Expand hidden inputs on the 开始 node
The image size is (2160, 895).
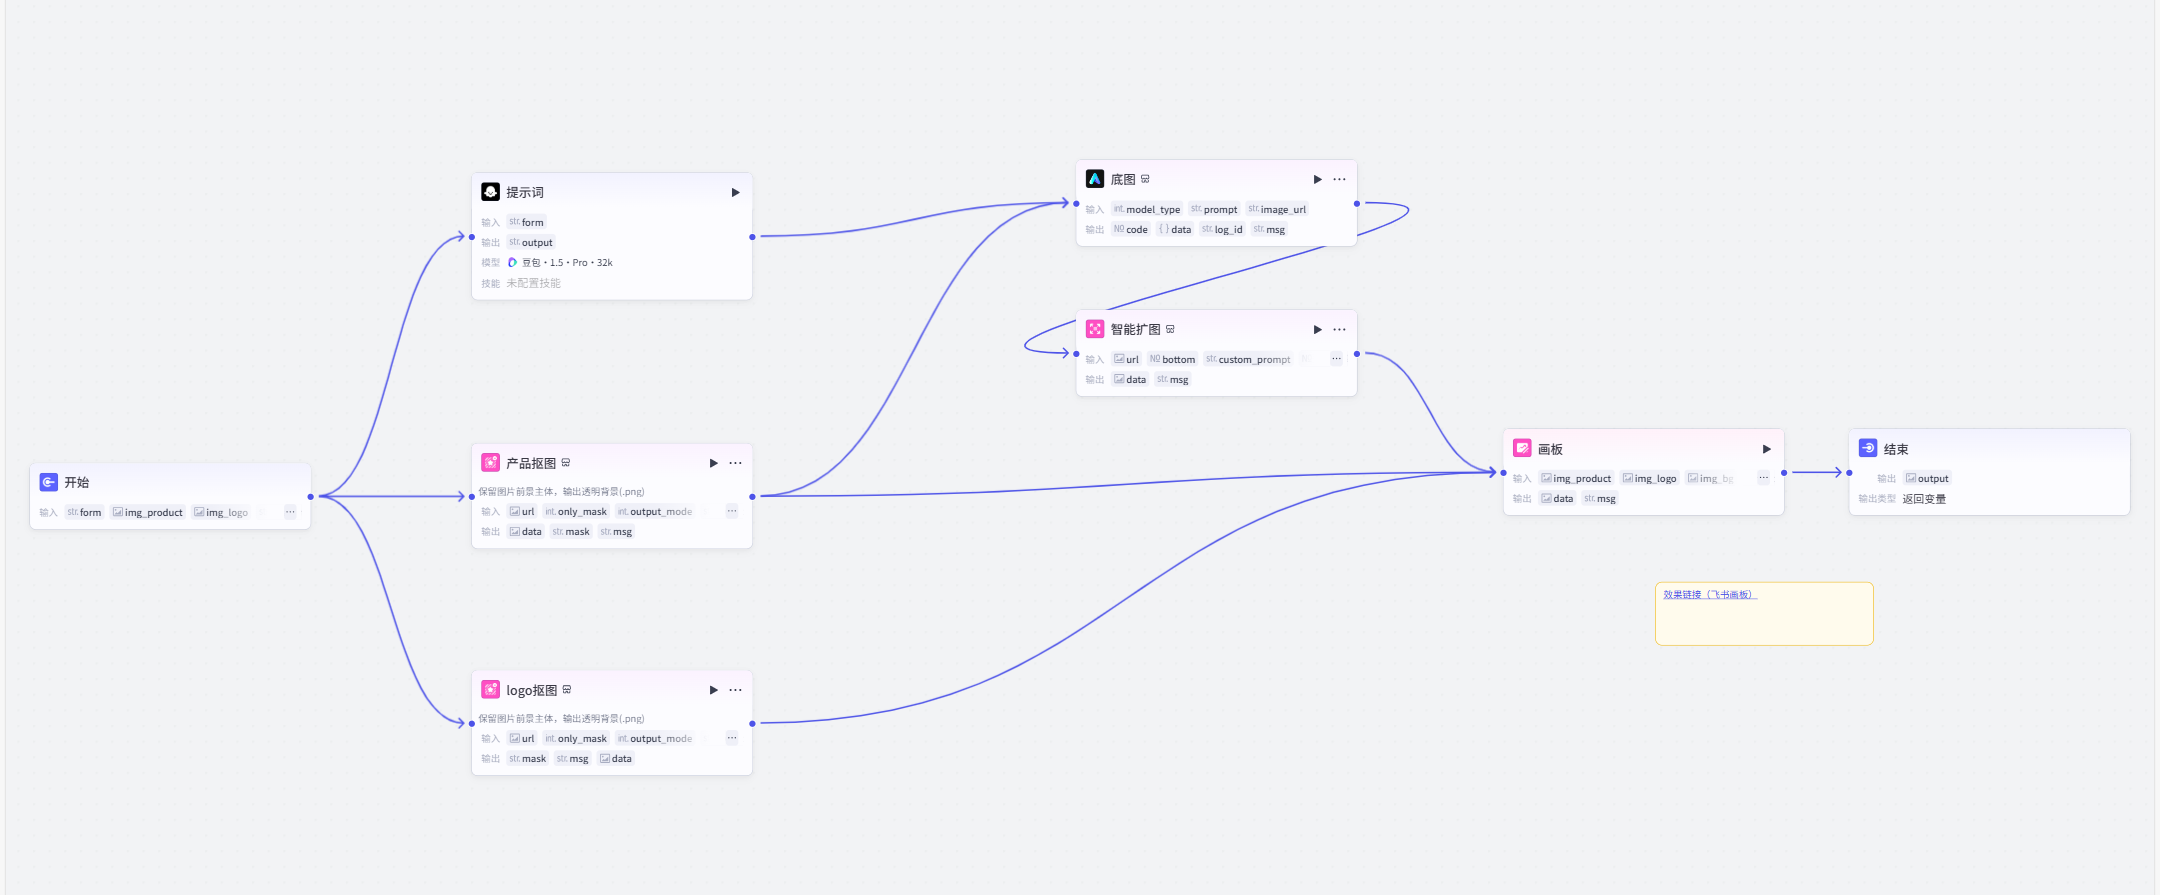[x=290, y=512]
